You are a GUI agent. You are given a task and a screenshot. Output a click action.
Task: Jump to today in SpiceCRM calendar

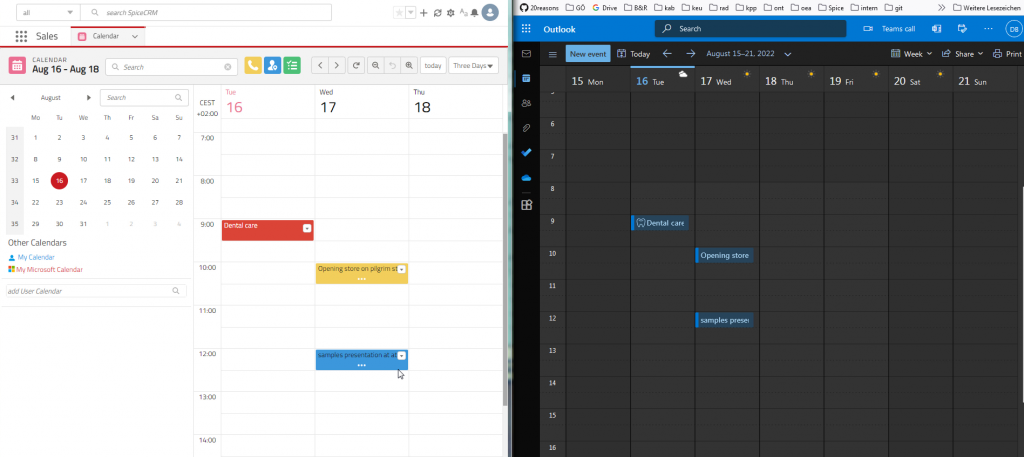(x=433, y=65)
